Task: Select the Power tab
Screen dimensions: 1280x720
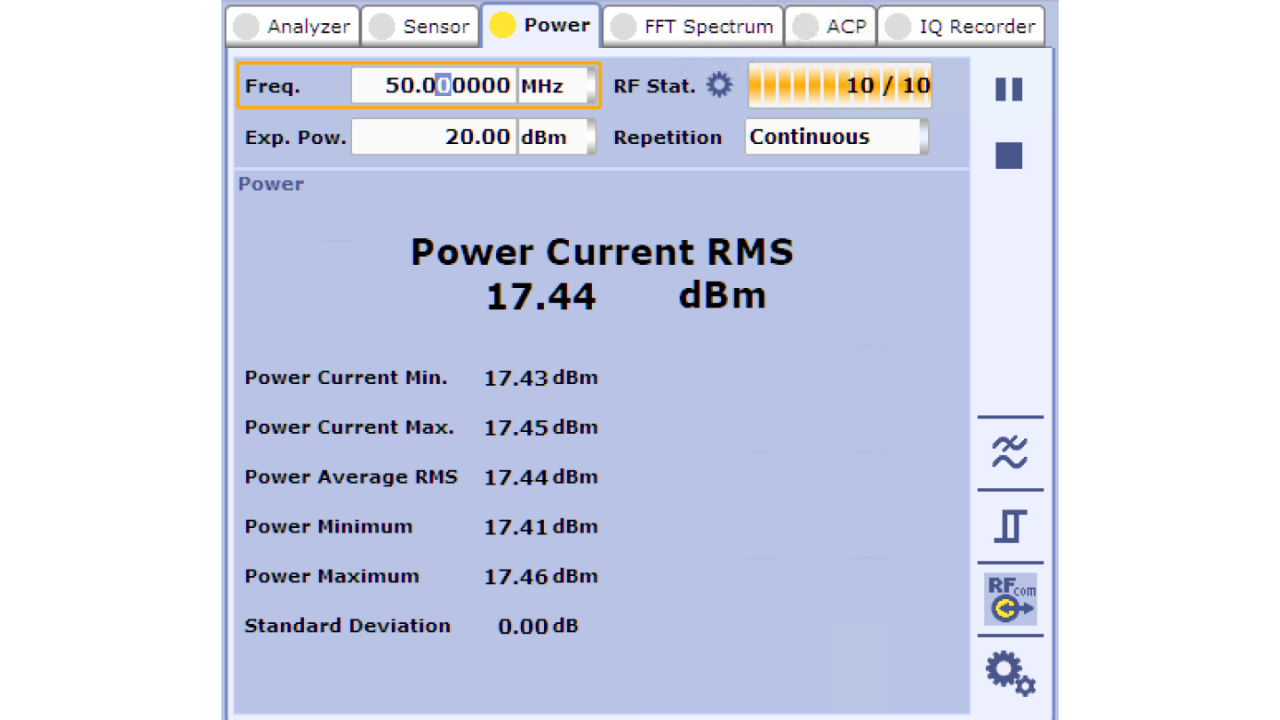Action: [x=541, y=25]
